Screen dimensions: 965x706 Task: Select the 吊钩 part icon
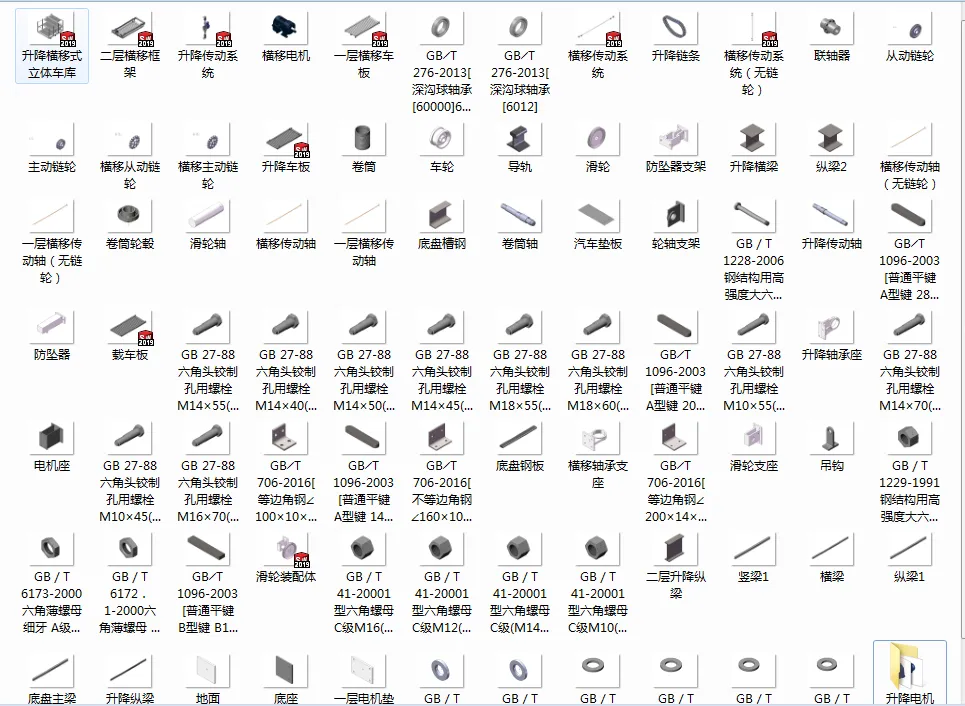(x=832, y=438)
